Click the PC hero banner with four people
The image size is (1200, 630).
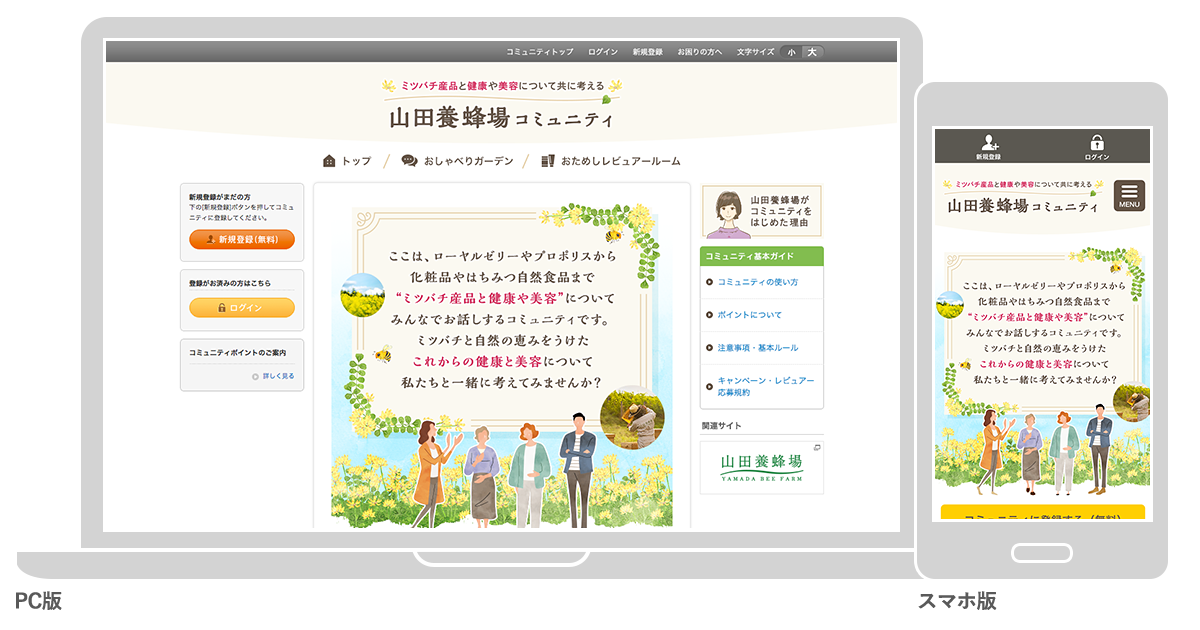(x=502, y=367)
